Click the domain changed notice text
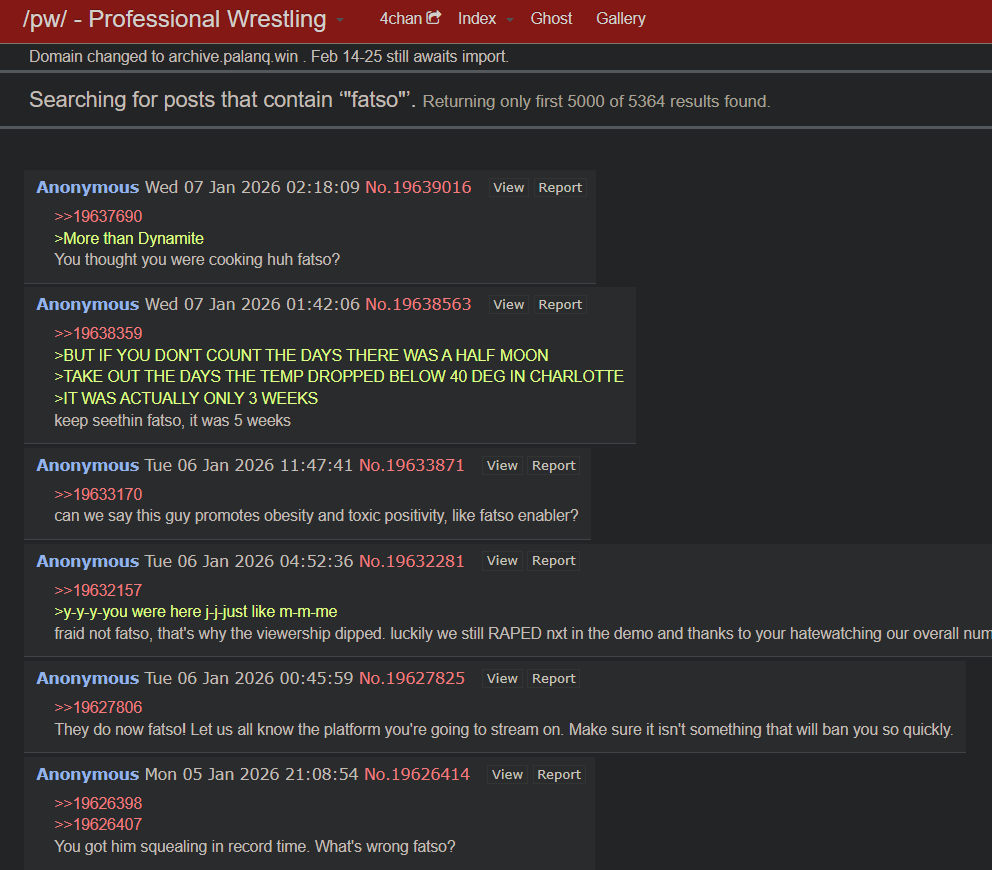The height and width of the screenshot is (870, 992). [x=269, y=57]
